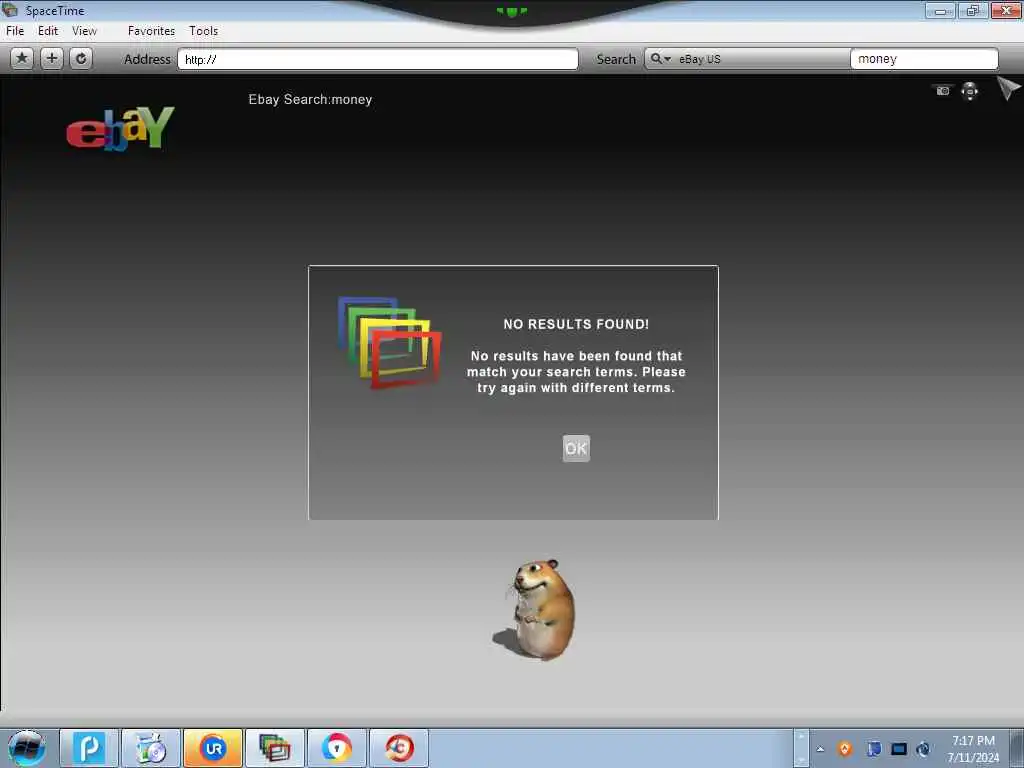Open the multicolored circle browser taskbar icon
Image resolution: width=1024 pixels, height=768 pixels.
tap(337, 748)
